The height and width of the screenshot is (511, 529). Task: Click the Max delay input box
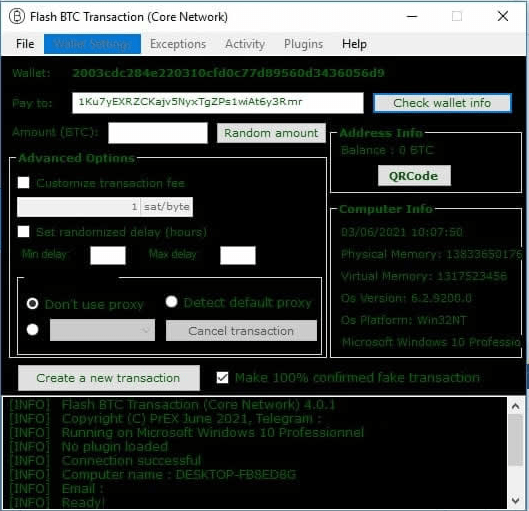238,255
